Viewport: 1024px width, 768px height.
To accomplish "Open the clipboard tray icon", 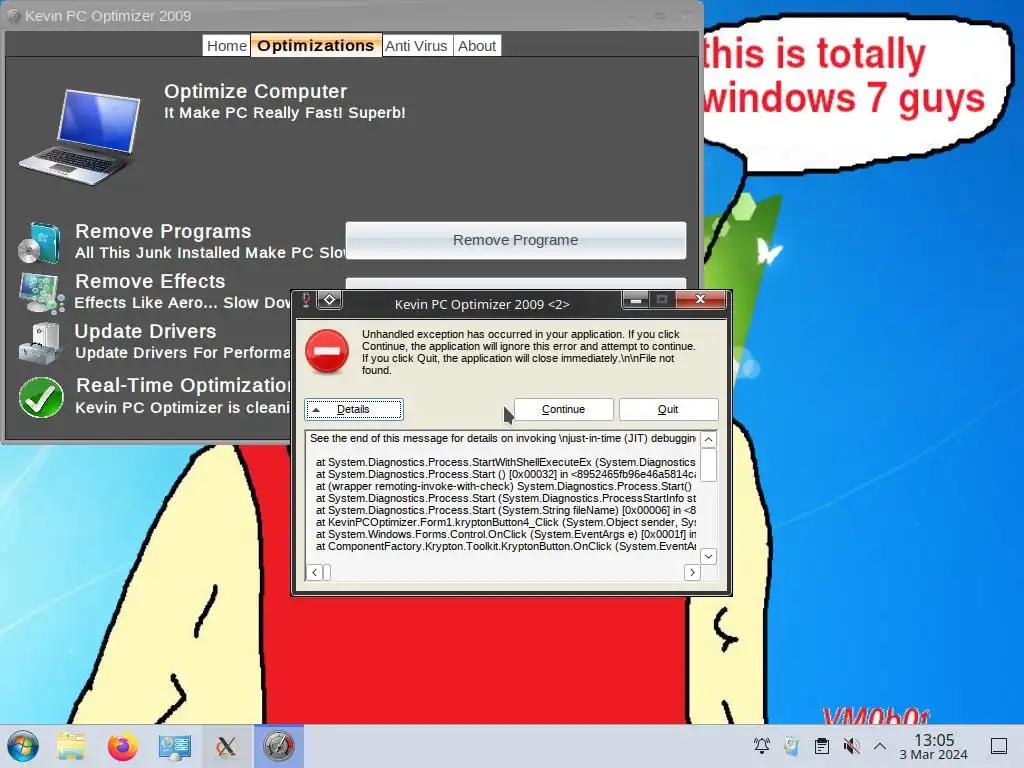I will click(x=822, y=746).
